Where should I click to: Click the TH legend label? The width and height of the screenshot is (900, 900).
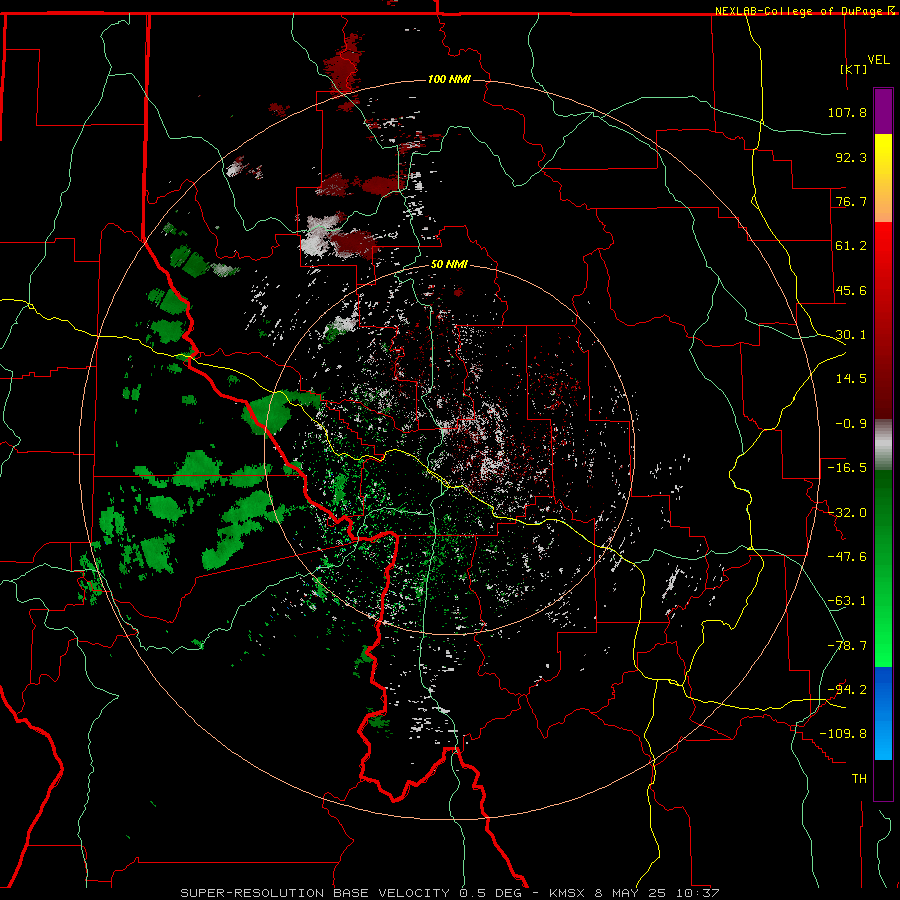(x=859, y=779)
